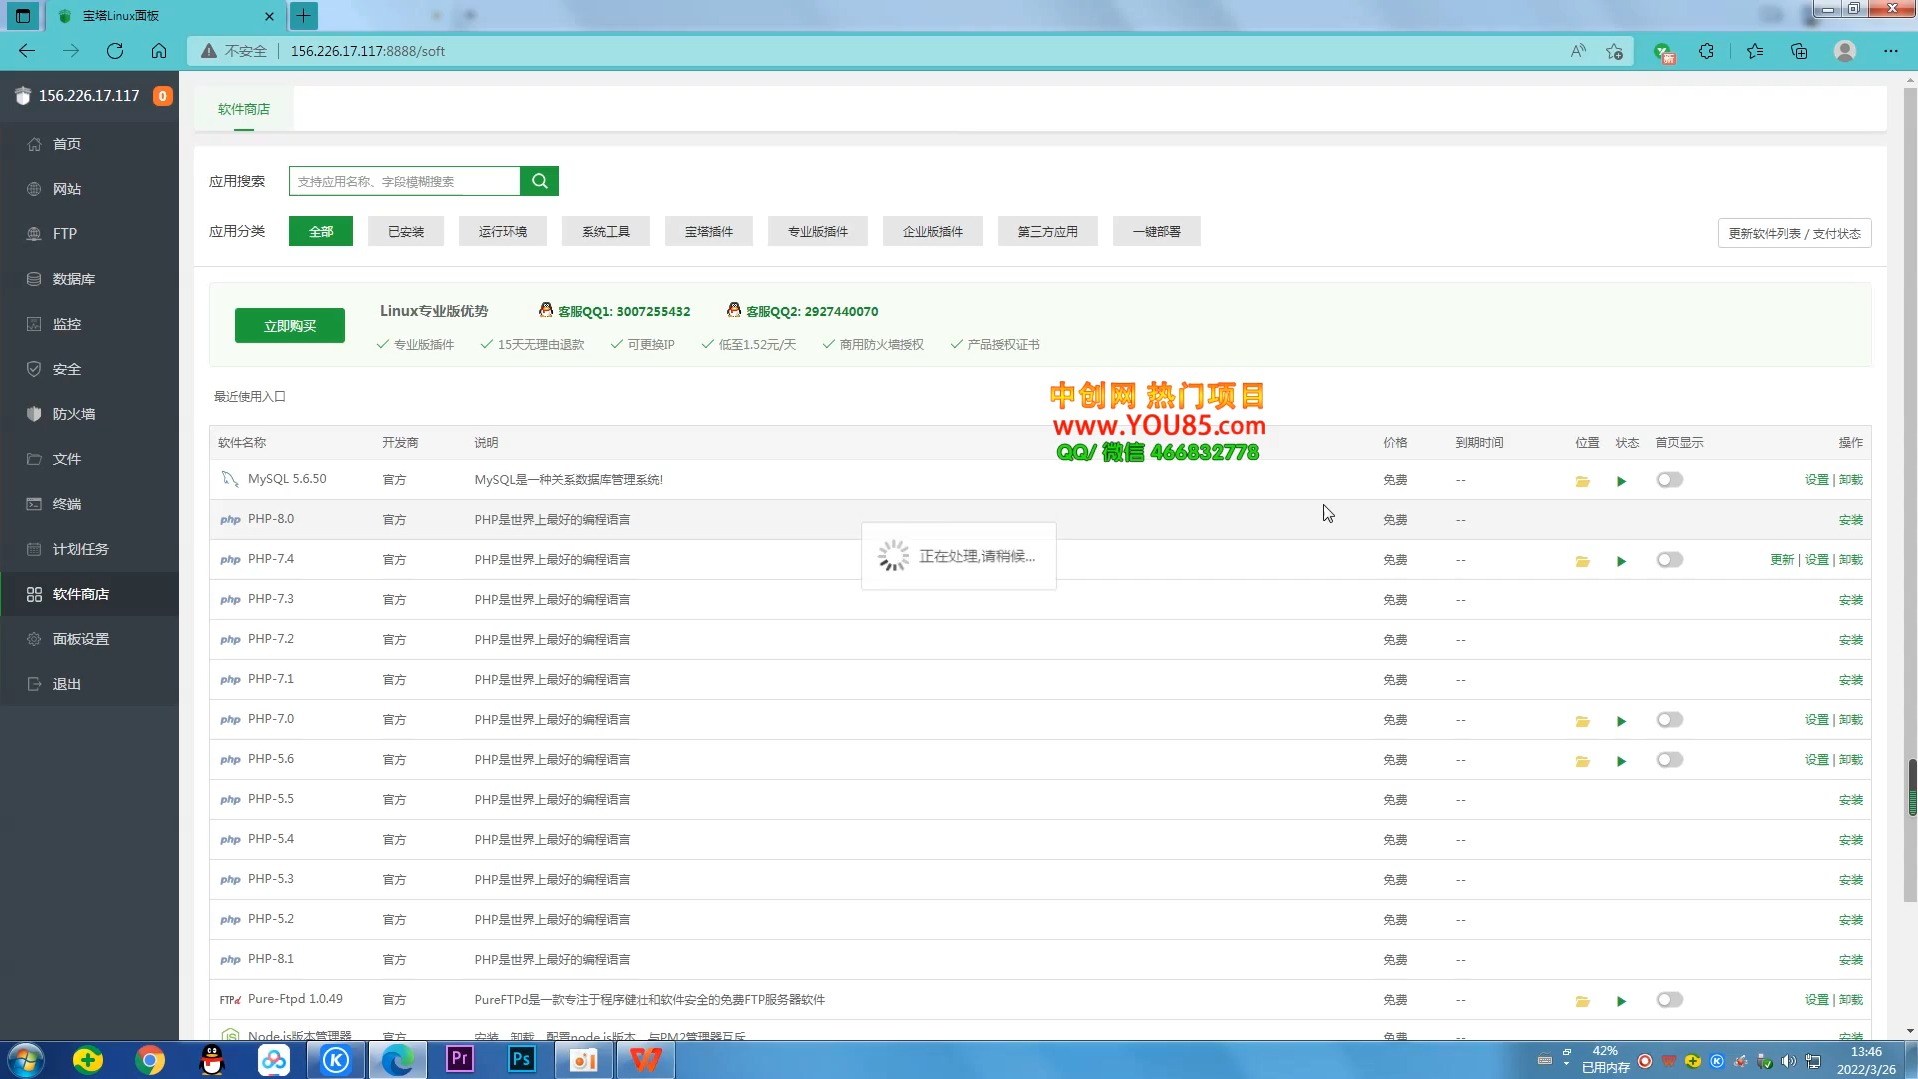Image resolution: width=1918 pixels, height=1079 pixels.
Task: Click 退出 in the sidebar
Action: point(90,684)
